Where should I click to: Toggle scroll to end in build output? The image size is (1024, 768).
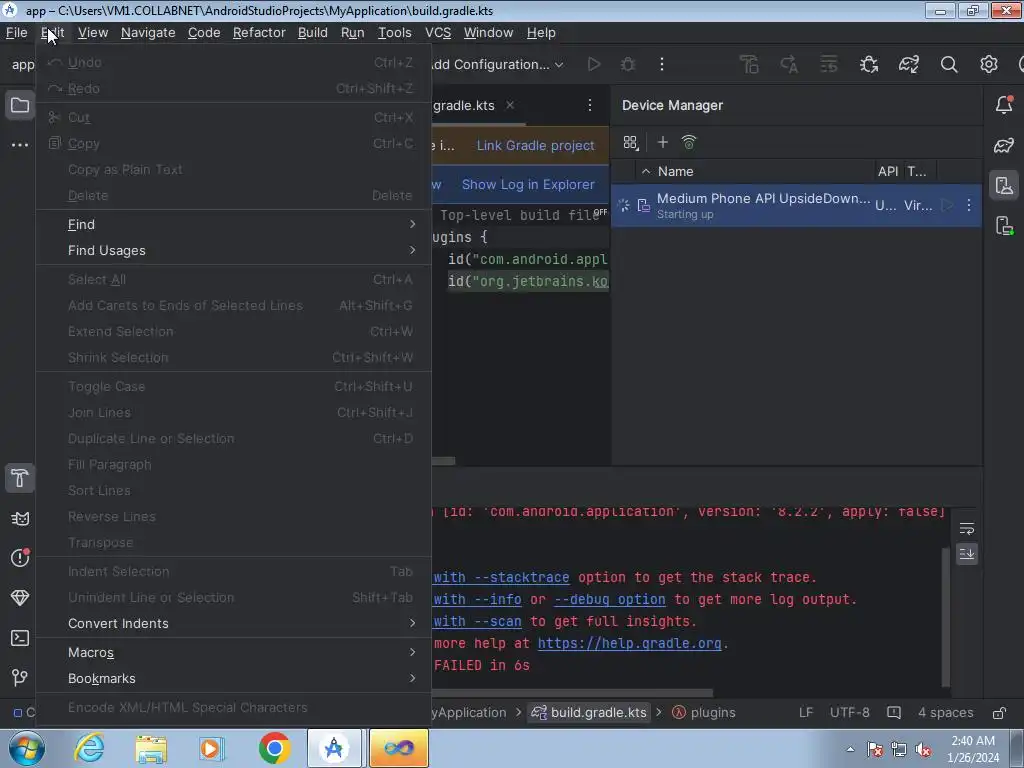click(967, 554)
